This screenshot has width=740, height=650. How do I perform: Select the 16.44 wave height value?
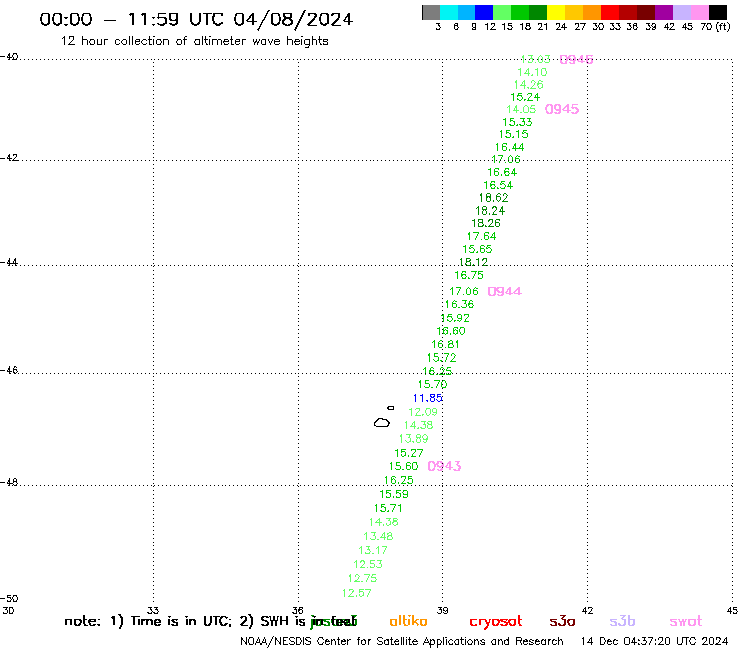point(510,147)
